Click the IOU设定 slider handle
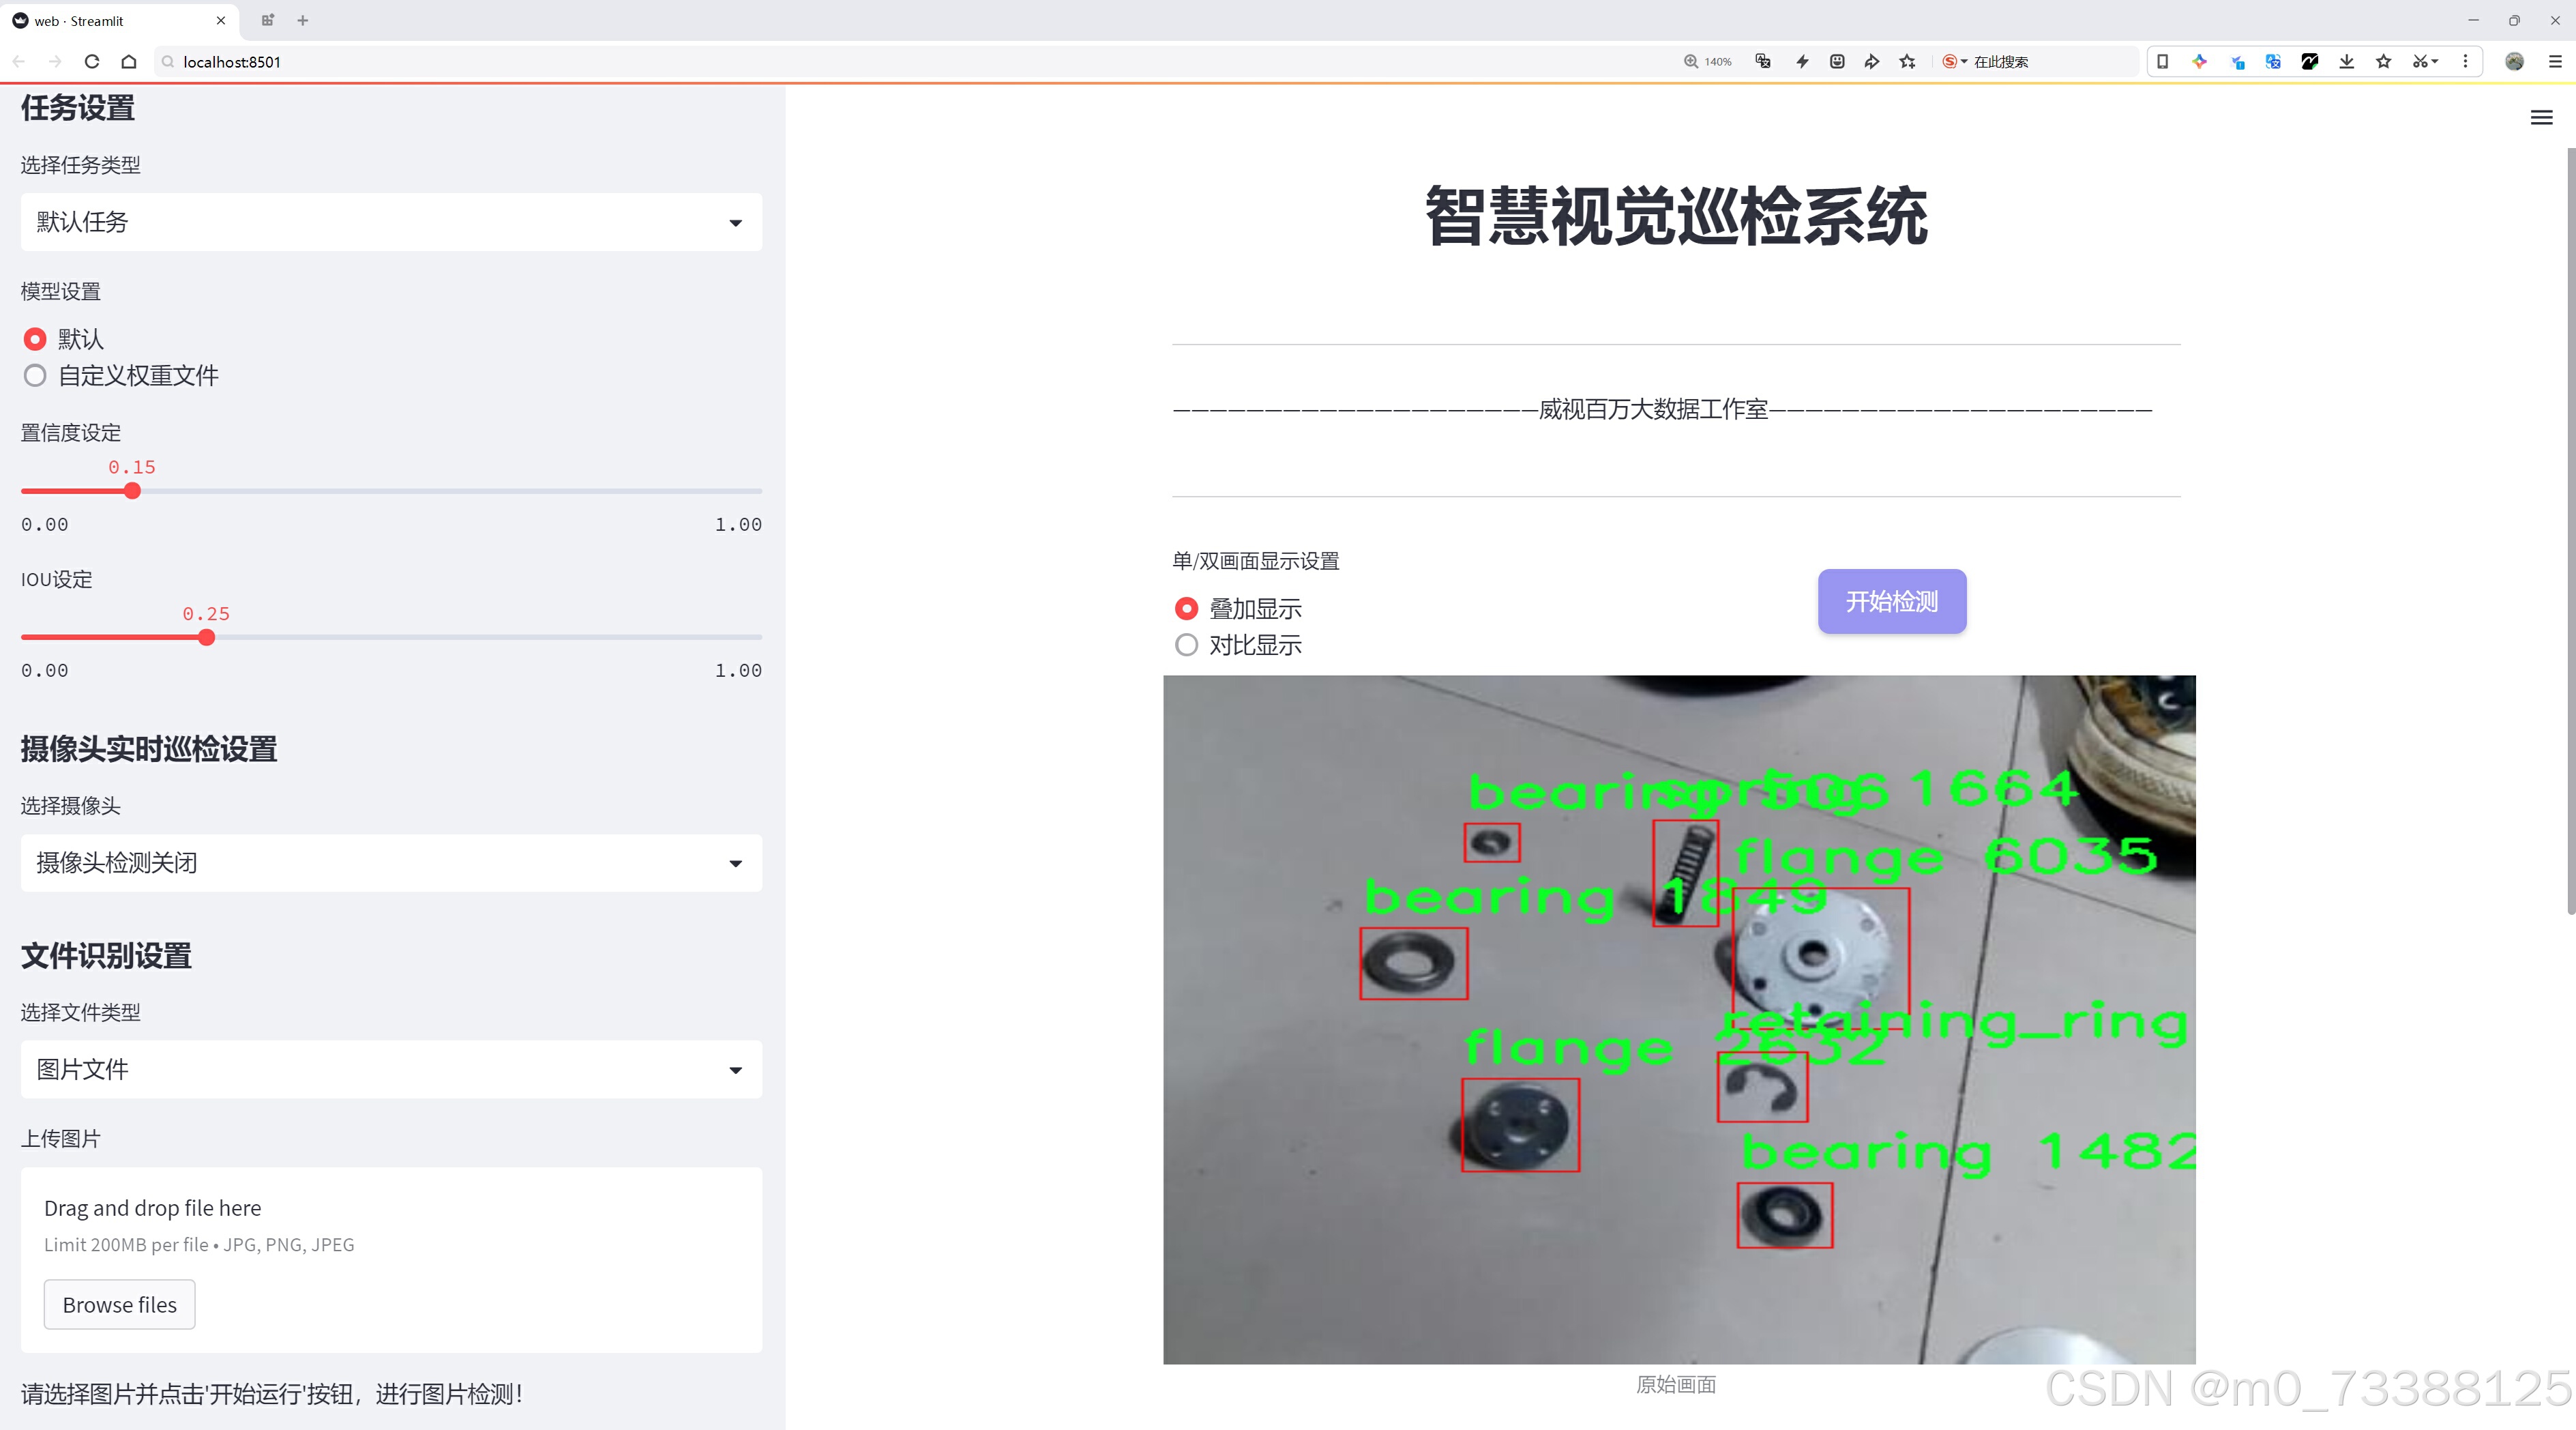The width and height of the screenshot is (2576, 1430). 207,638
